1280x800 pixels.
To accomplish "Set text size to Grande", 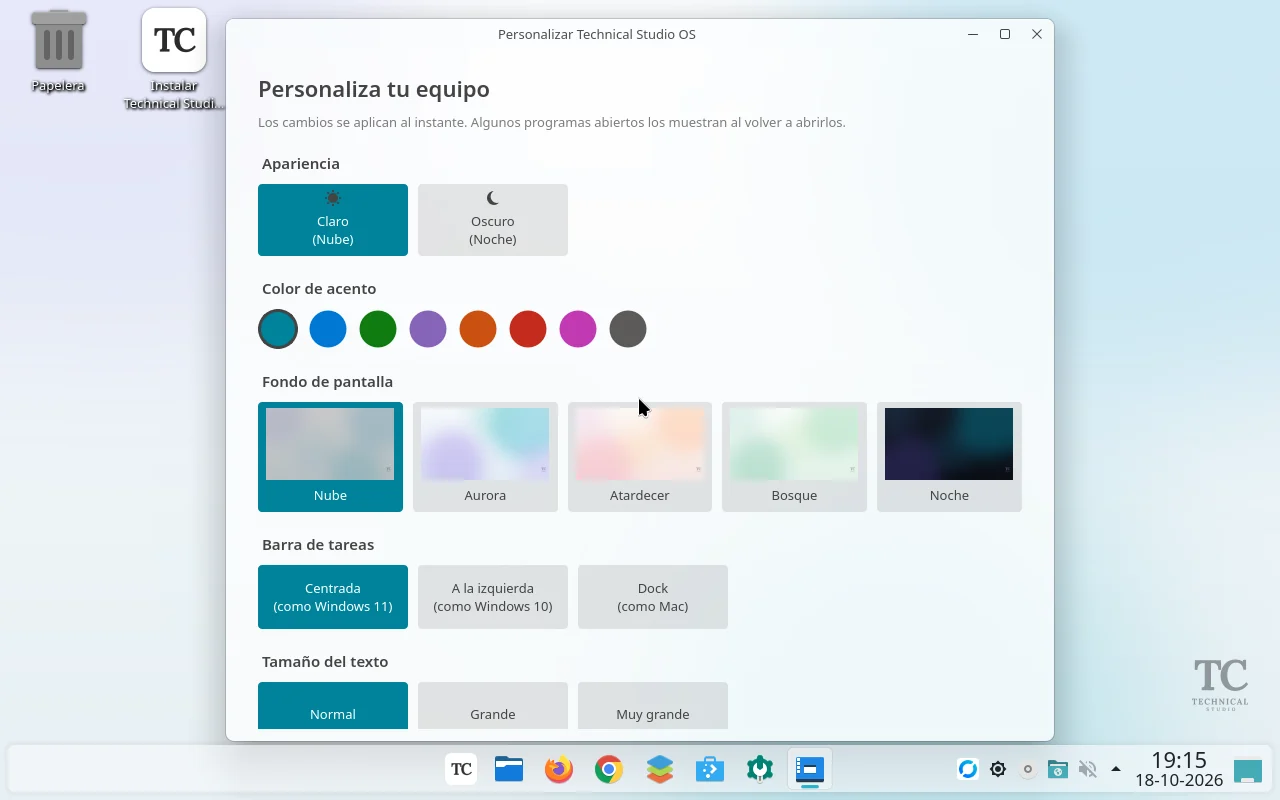I will (493, 706).
